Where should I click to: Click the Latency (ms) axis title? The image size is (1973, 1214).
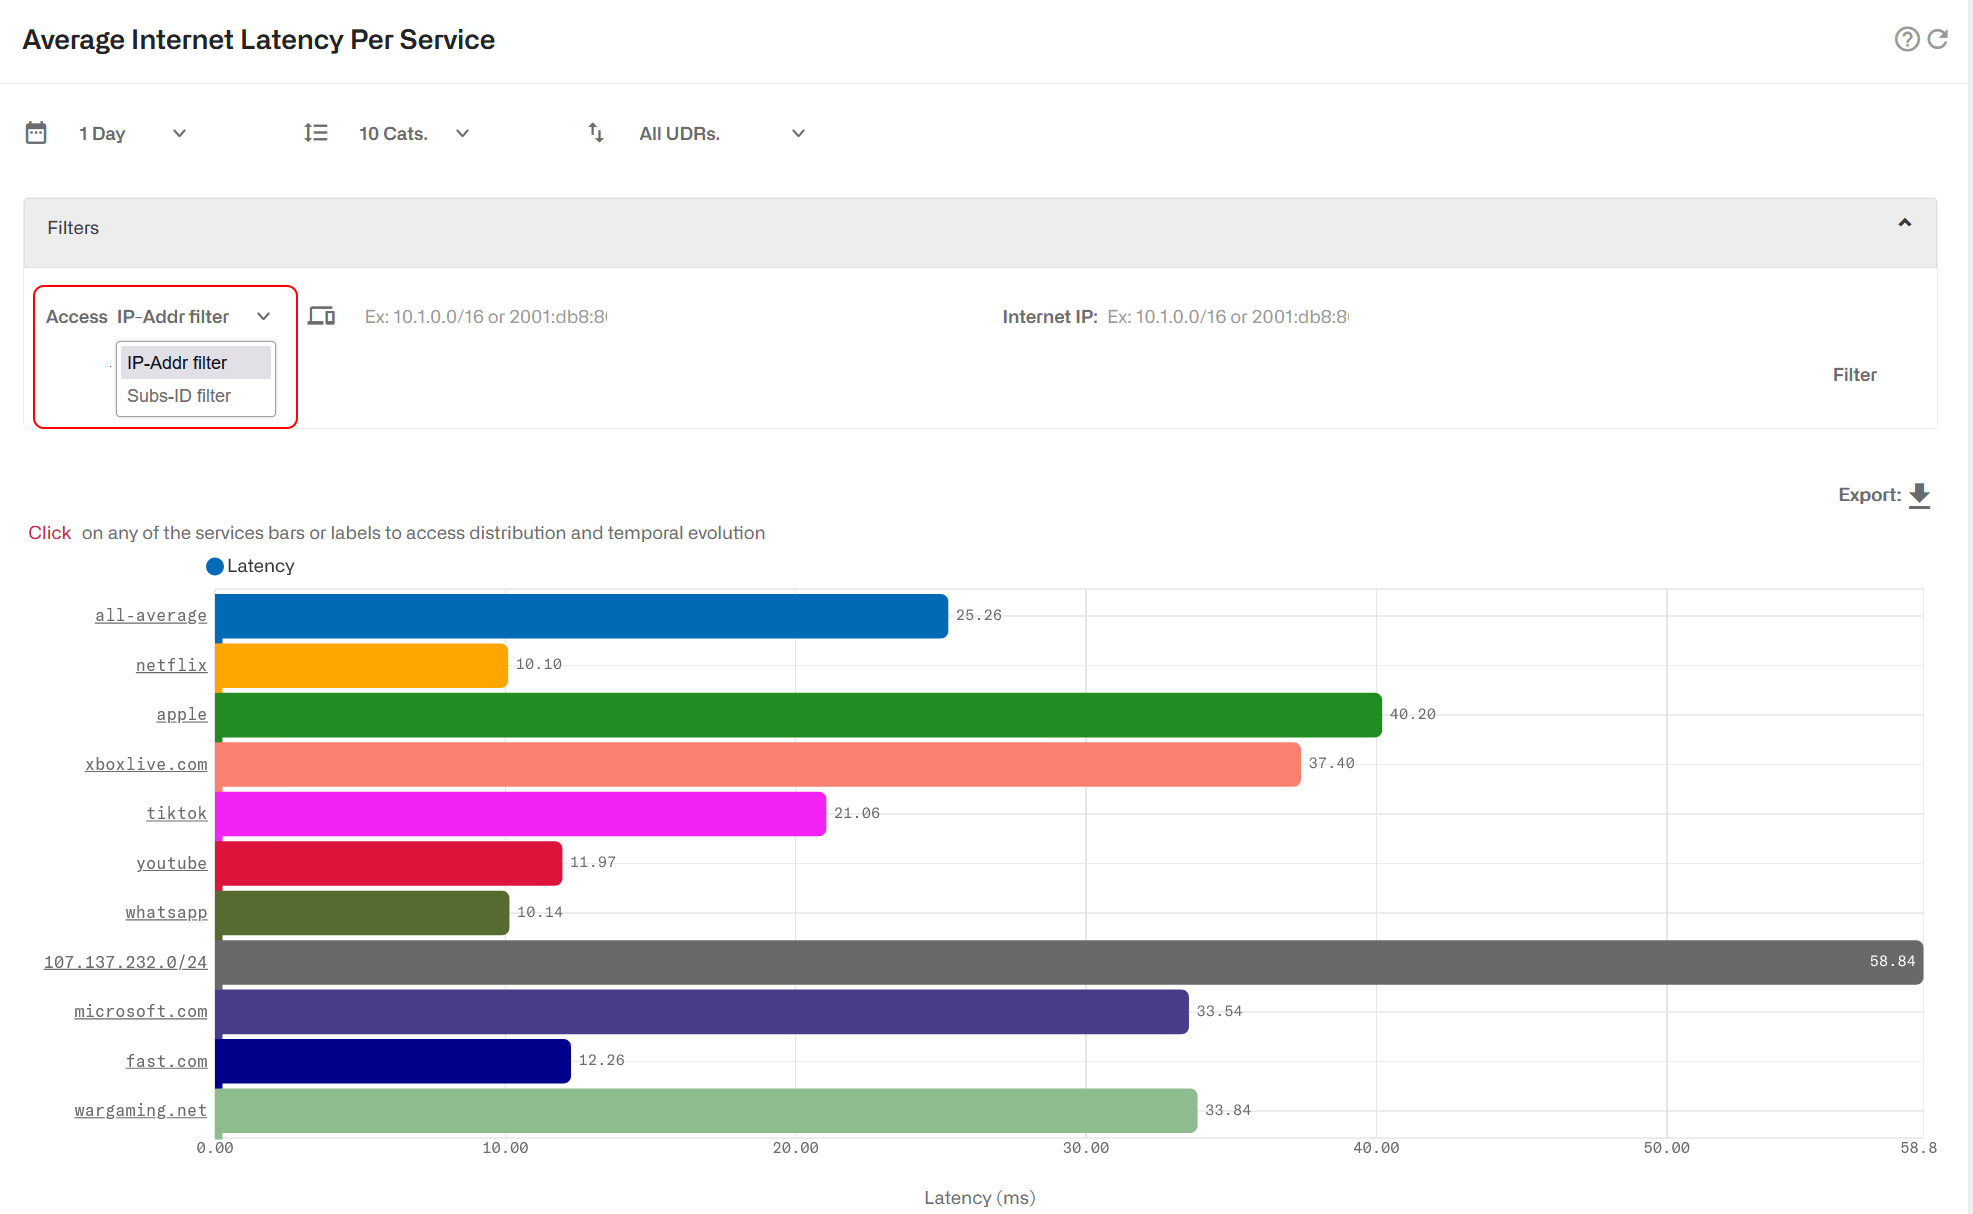[x=980, y=1198]
